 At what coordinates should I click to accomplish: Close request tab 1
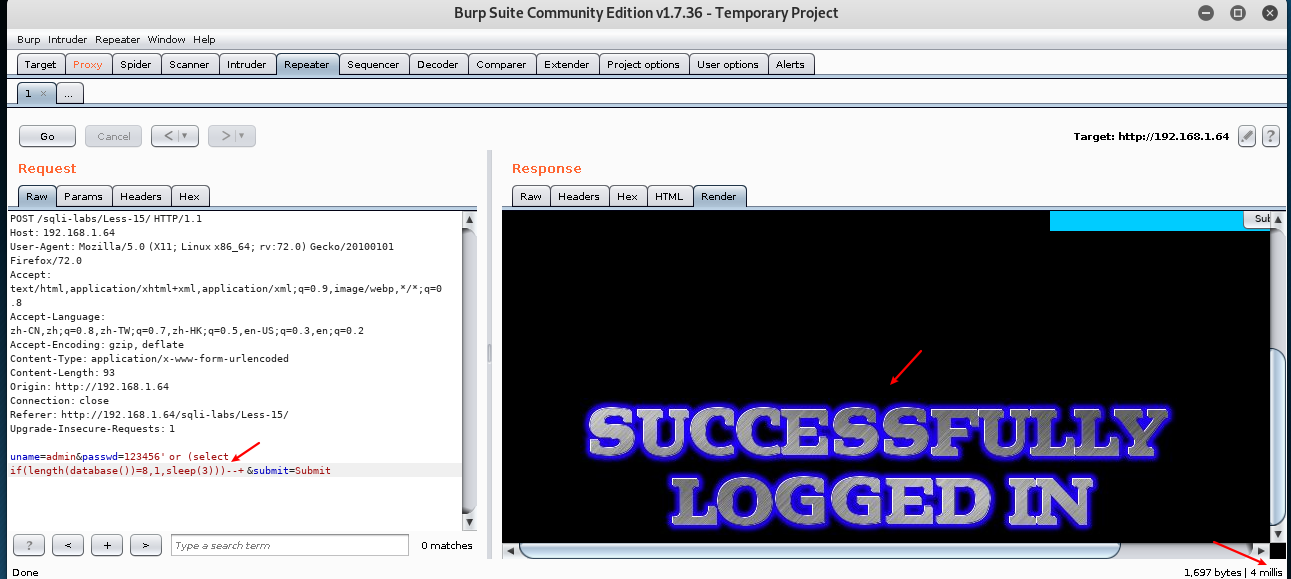coord(43,93)
